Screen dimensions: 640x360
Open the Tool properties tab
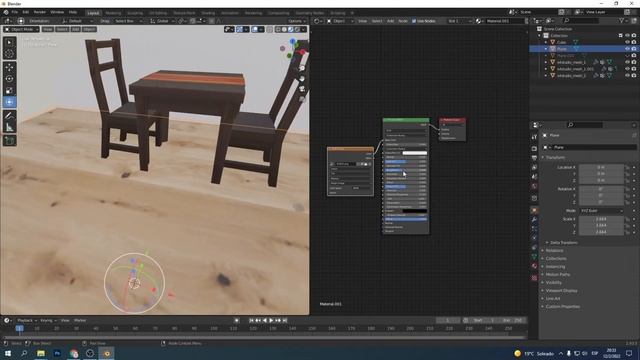tap(534, 137)
